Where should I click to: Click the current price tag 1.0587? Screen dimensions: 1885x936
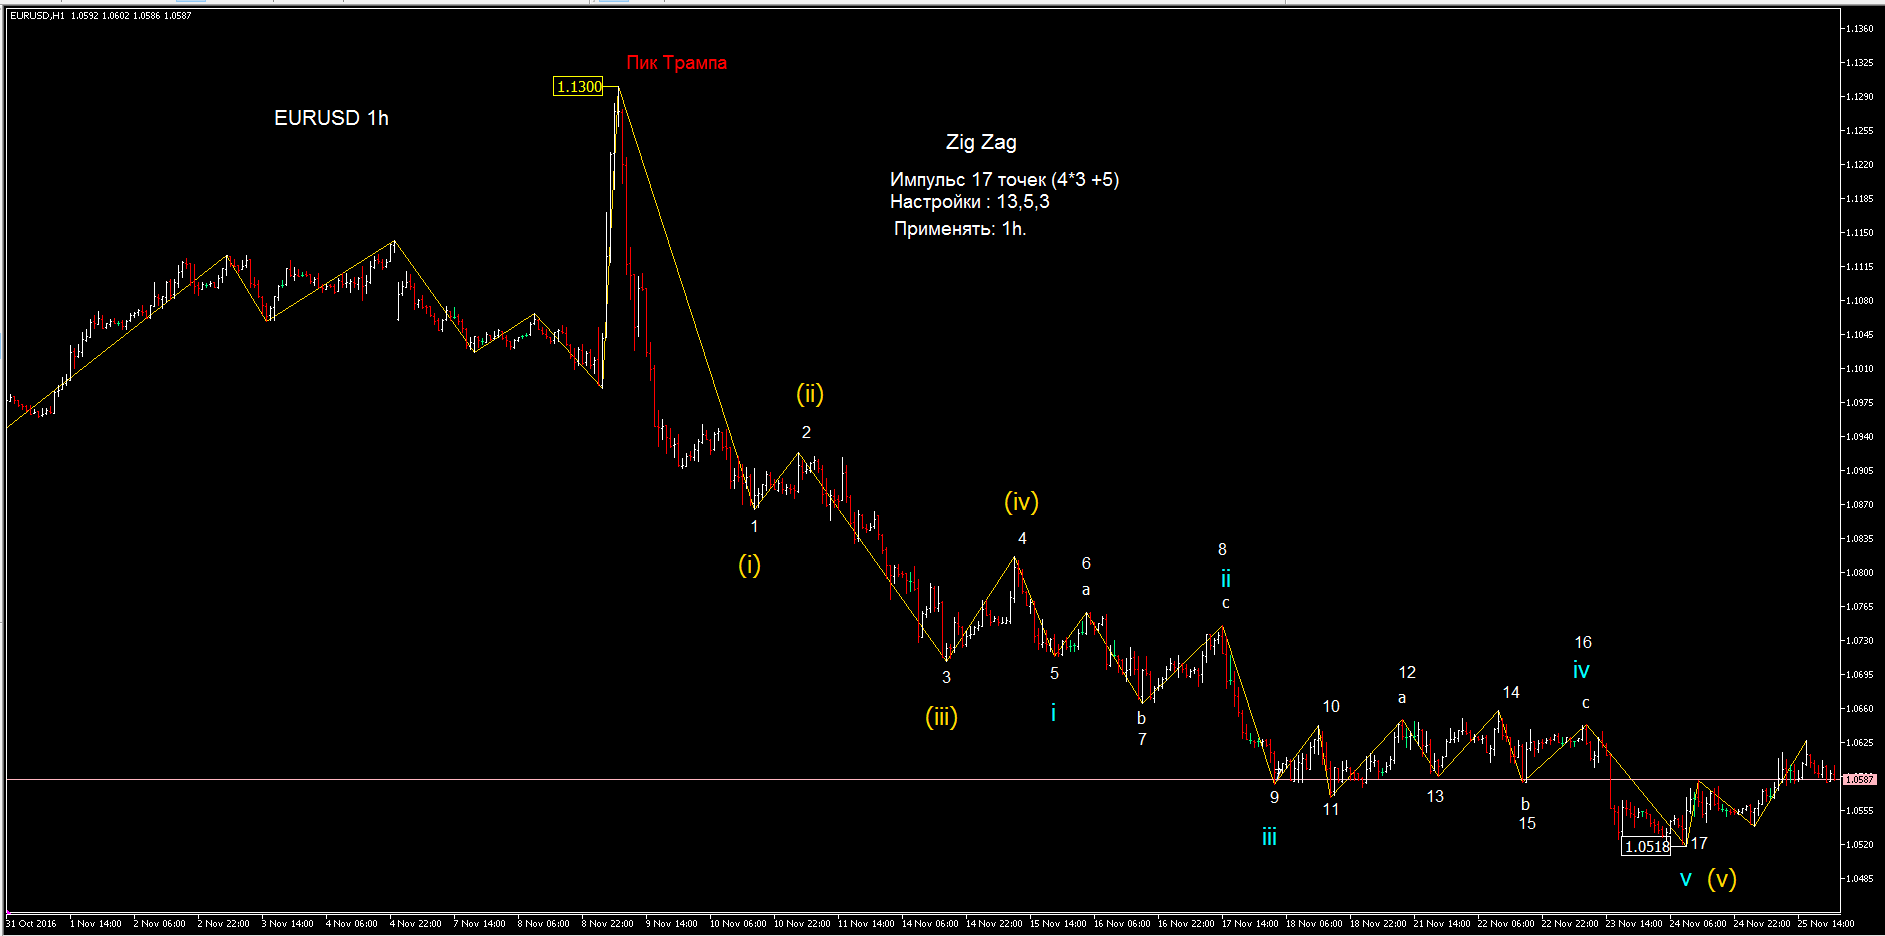(1859, 779)
